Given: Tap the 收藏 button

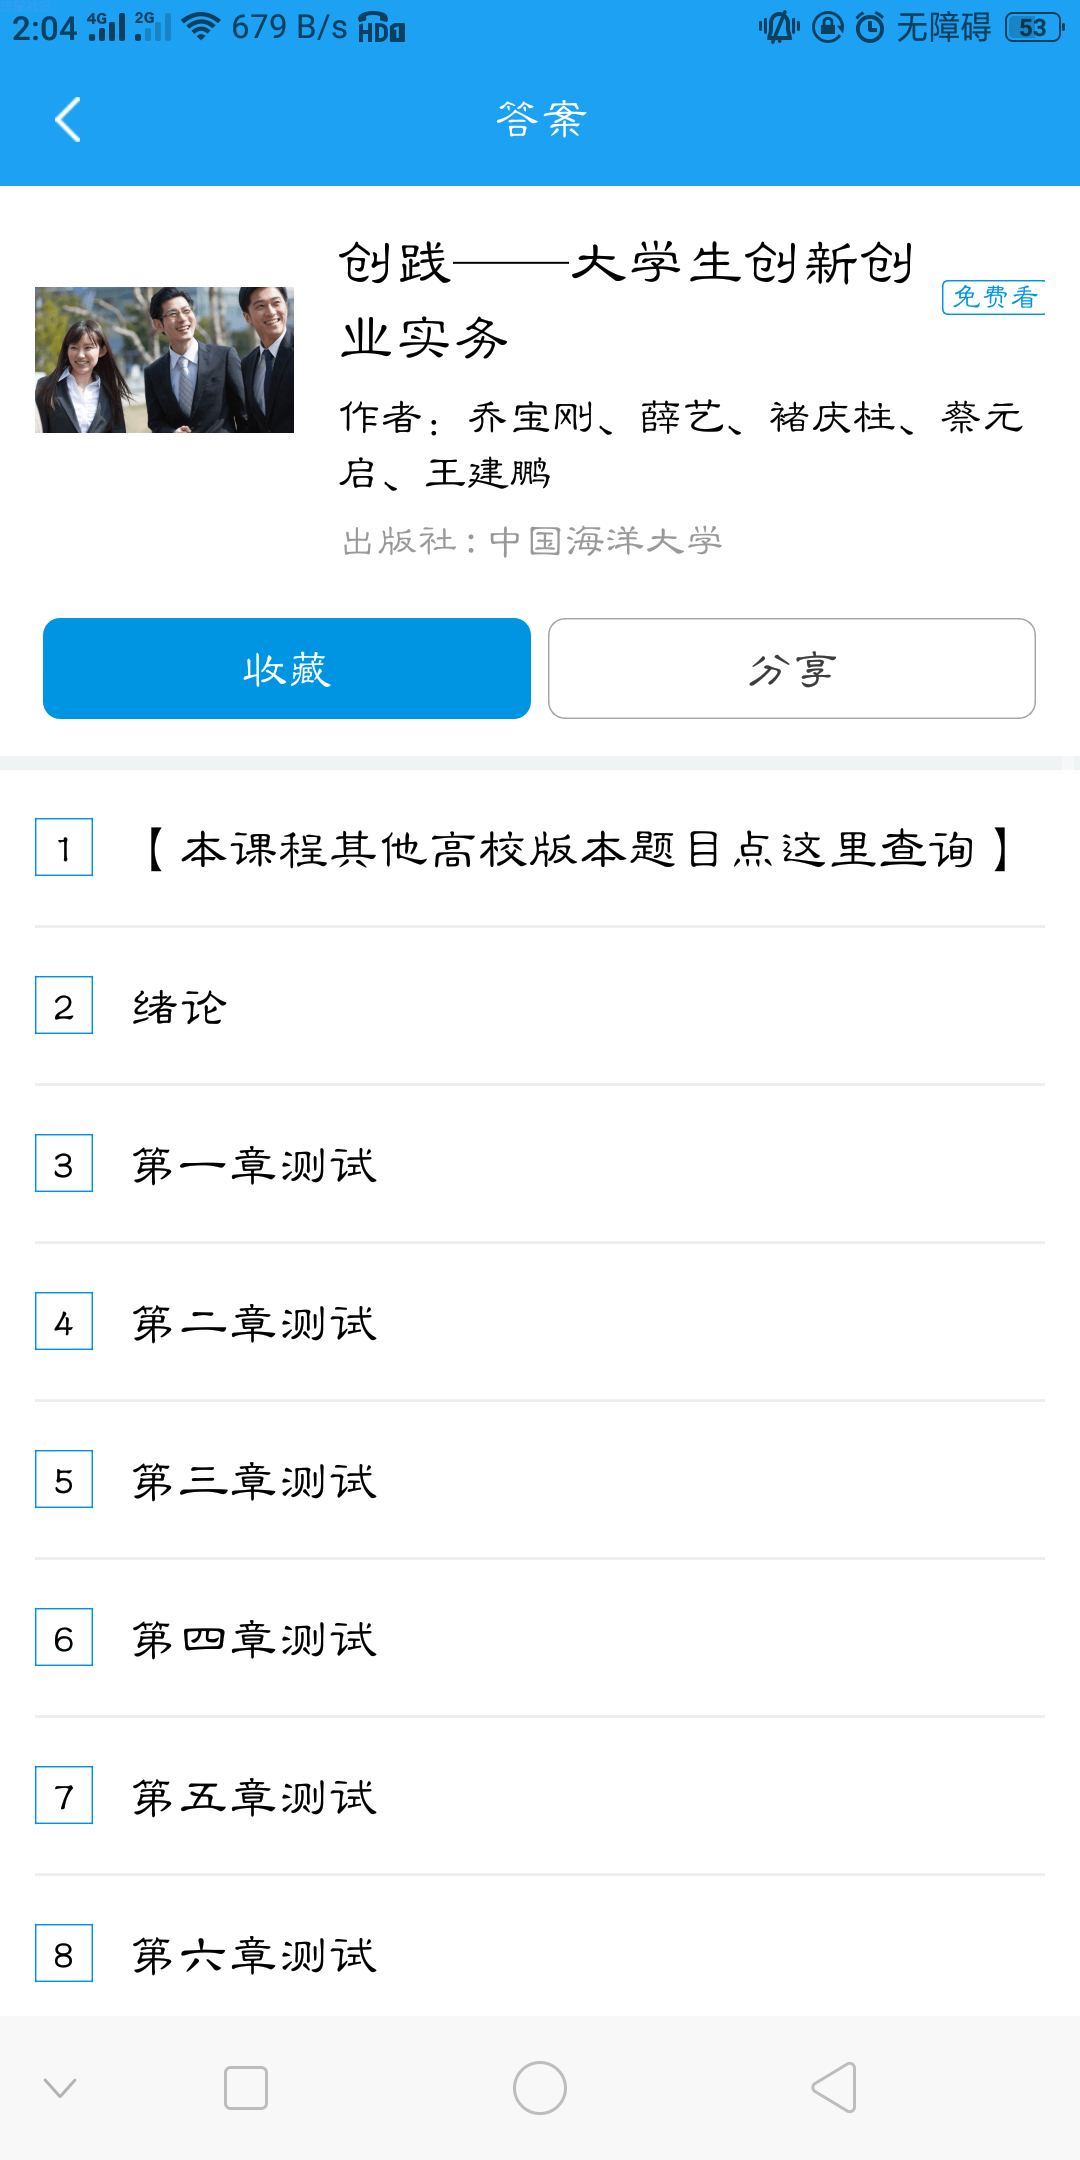Looking at the screenshot, I should coord(287,668).
